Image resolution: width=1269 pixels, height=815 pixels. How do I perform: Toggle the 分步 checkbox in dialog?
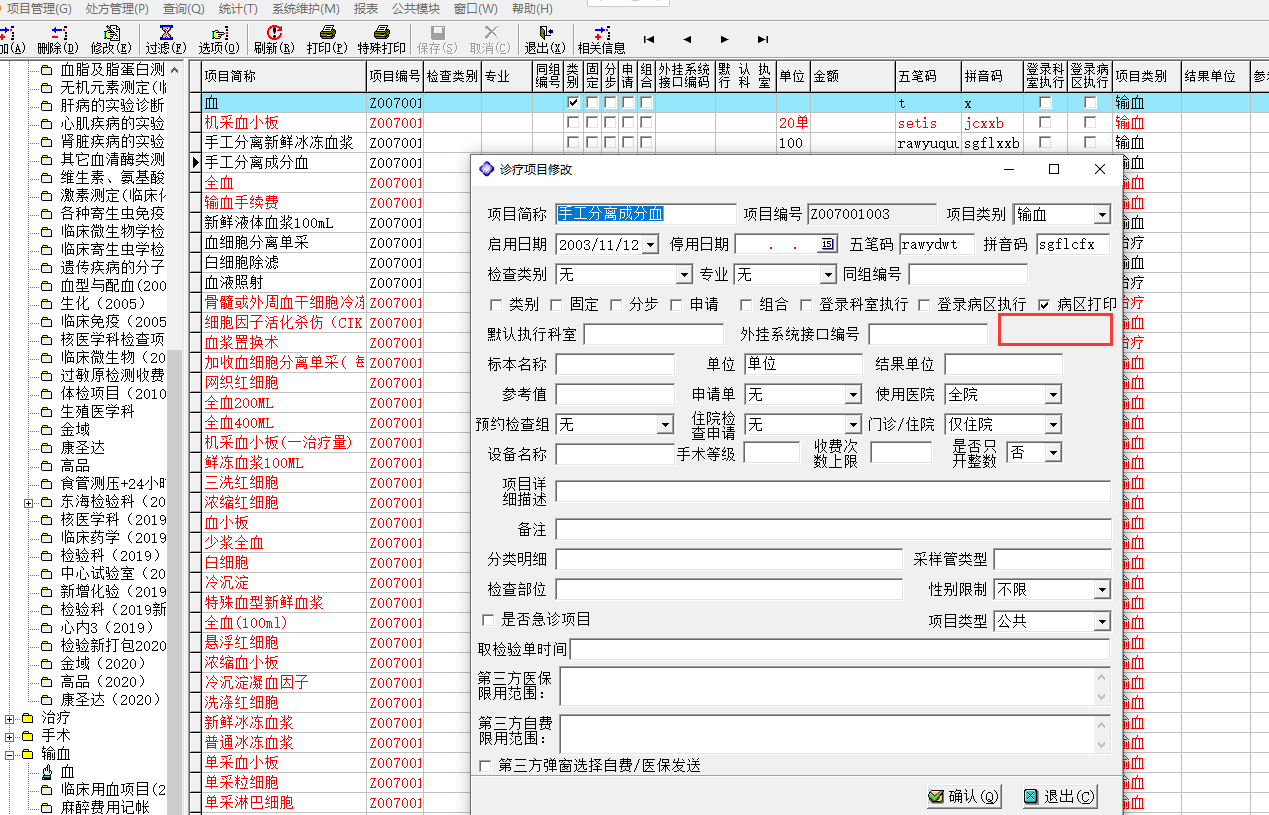pyautogui.click(x=616, y=304)
